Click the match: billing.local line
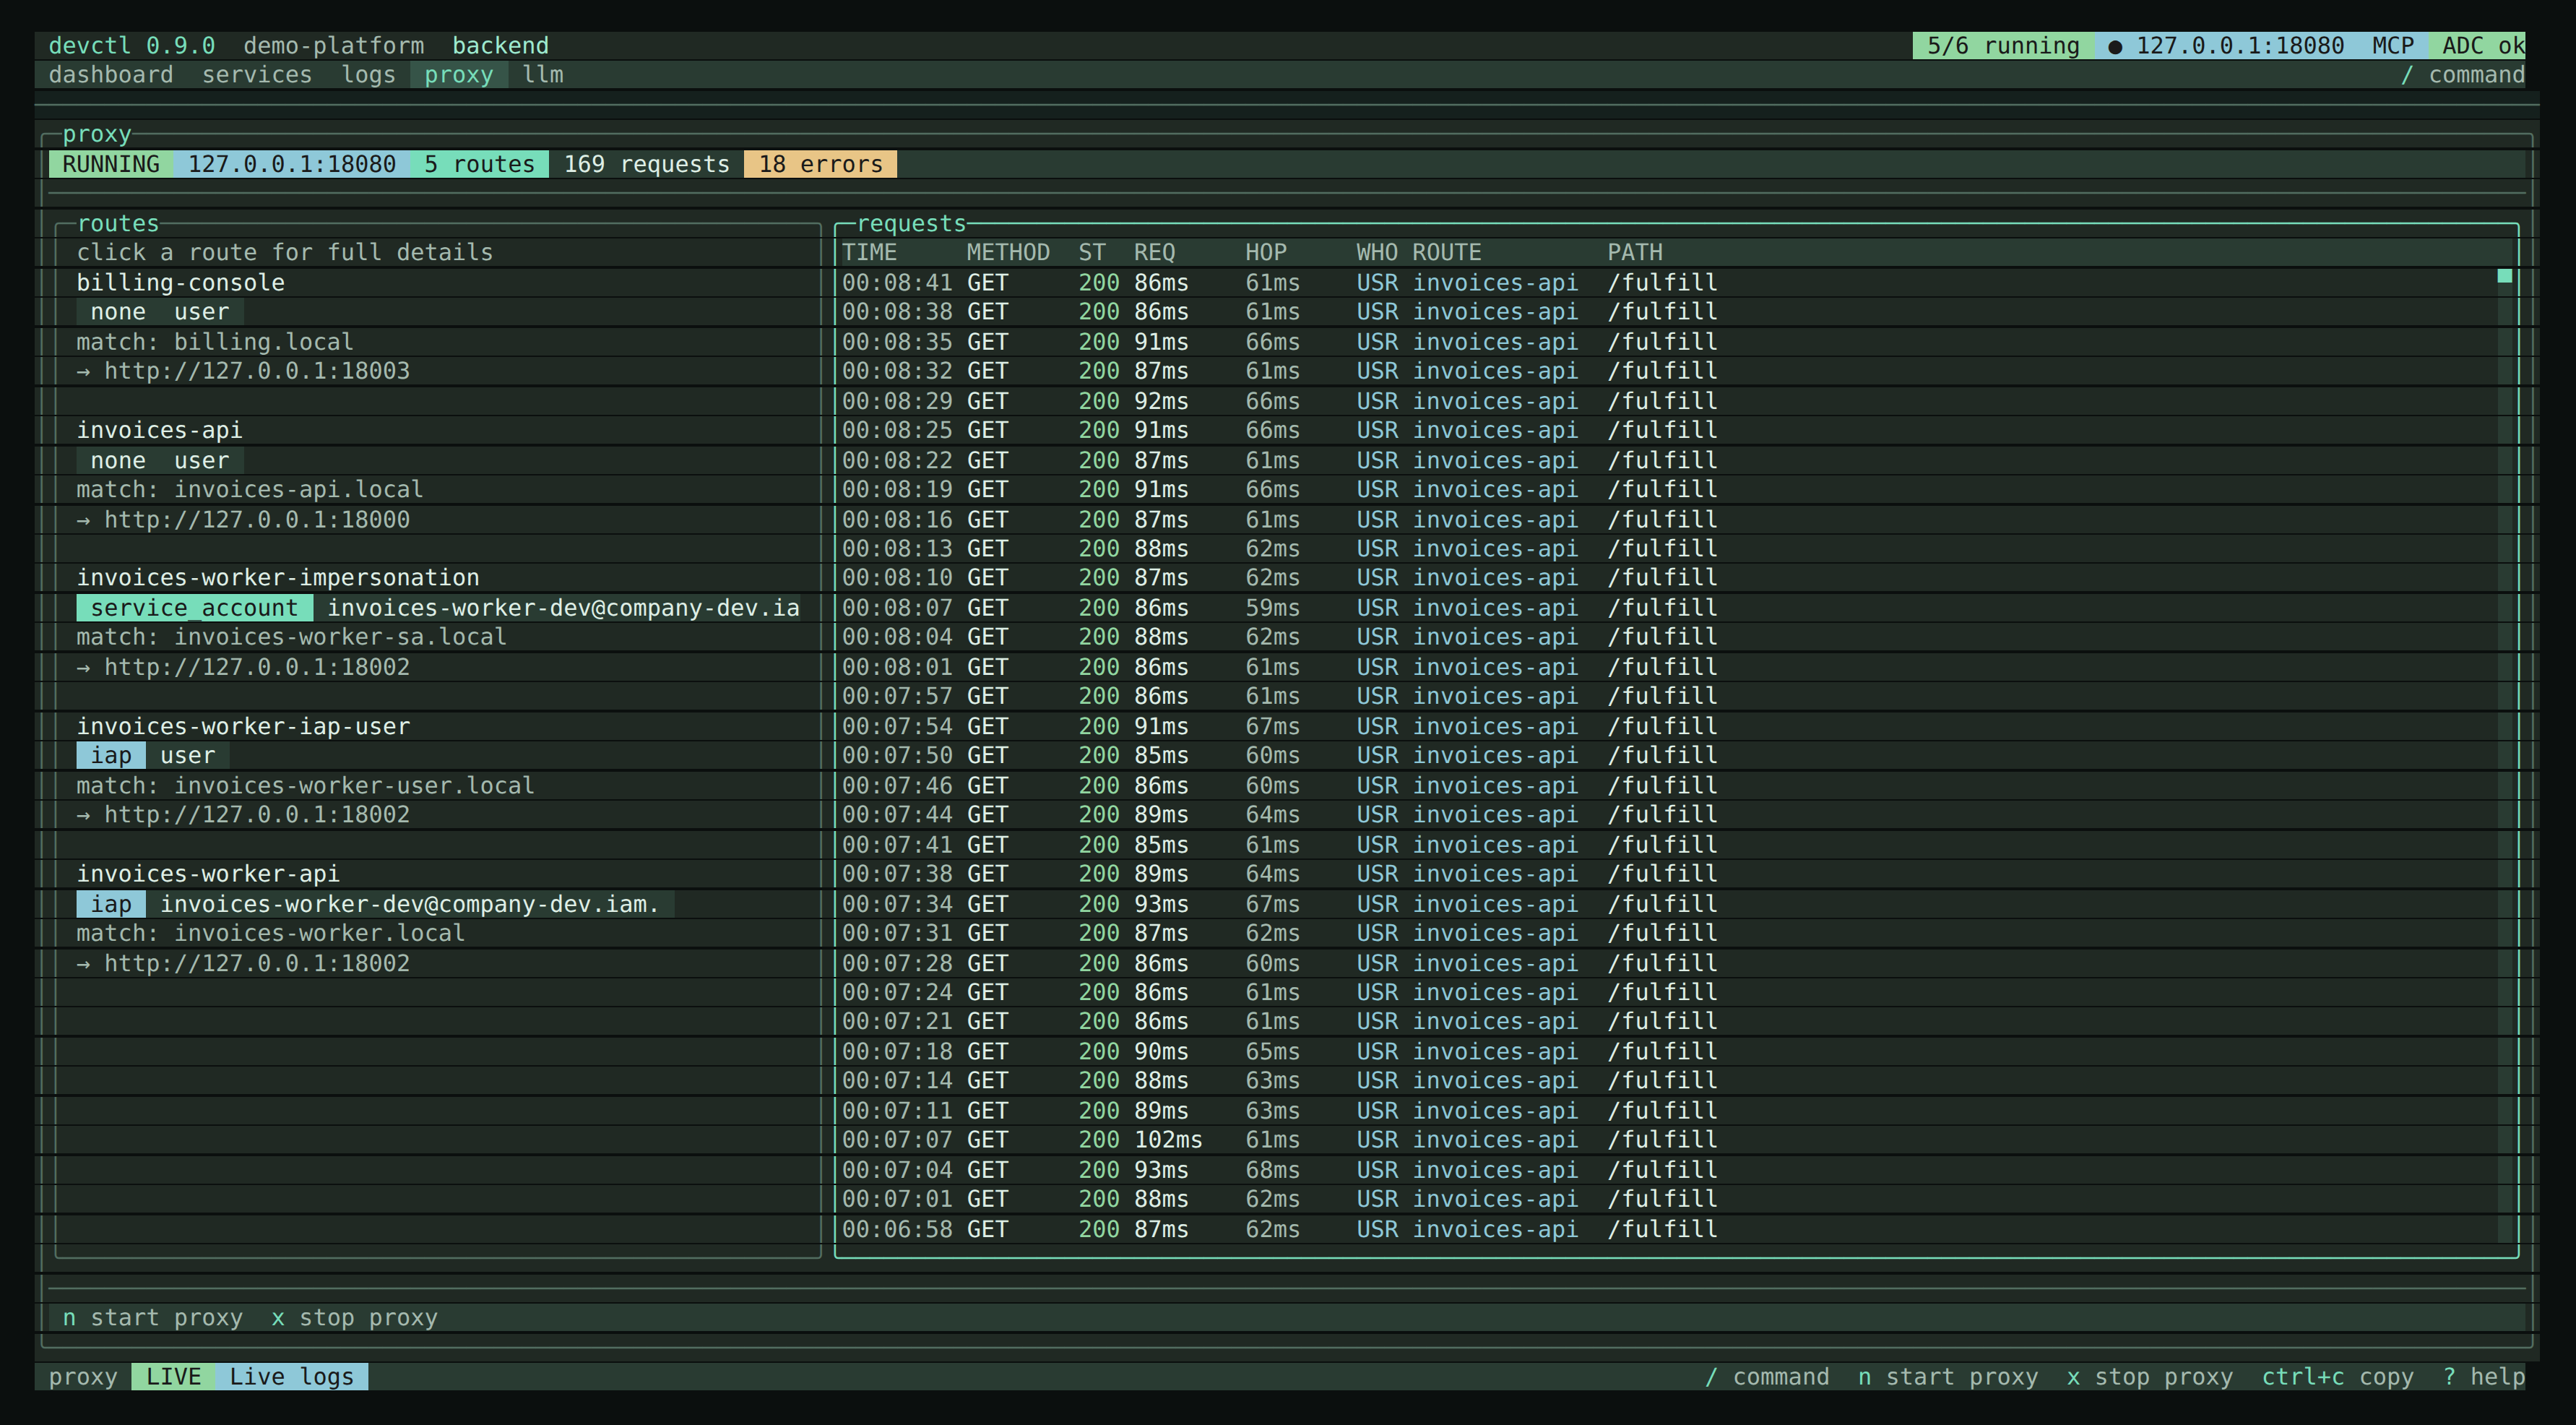Screen dimensions: 2576x1425 point(215,342)
